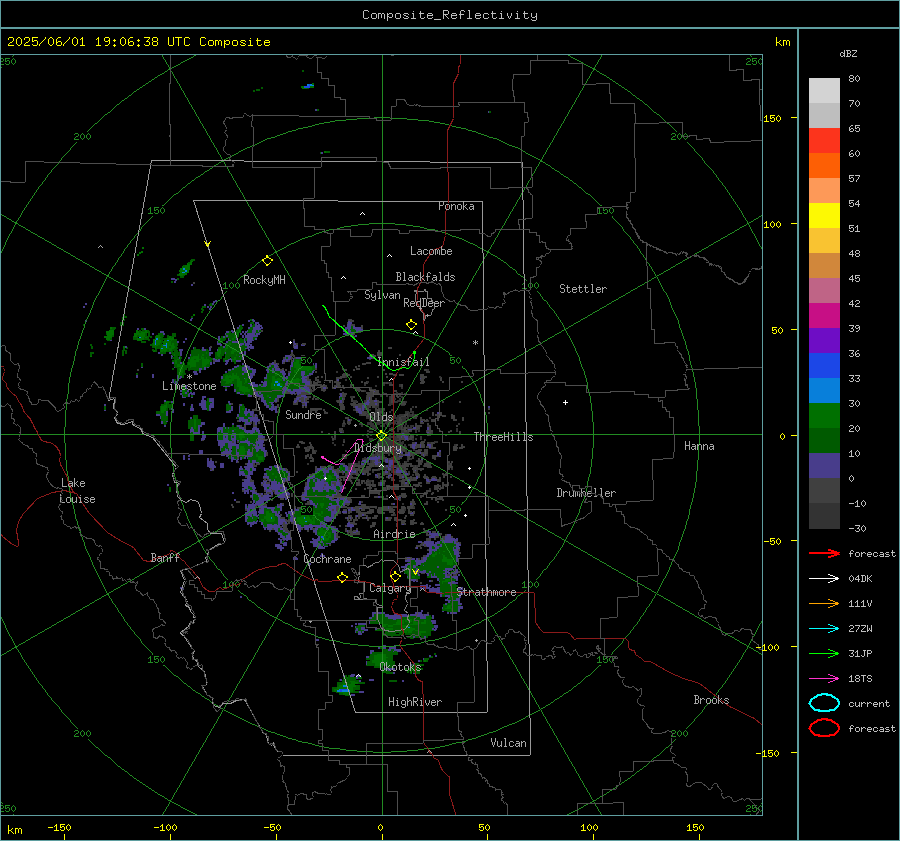Click the Composite_Reflectivity title text
Image resolution: width=900 pixels, height=841 pixels.
pyautogui.click(x=450, y=15)
